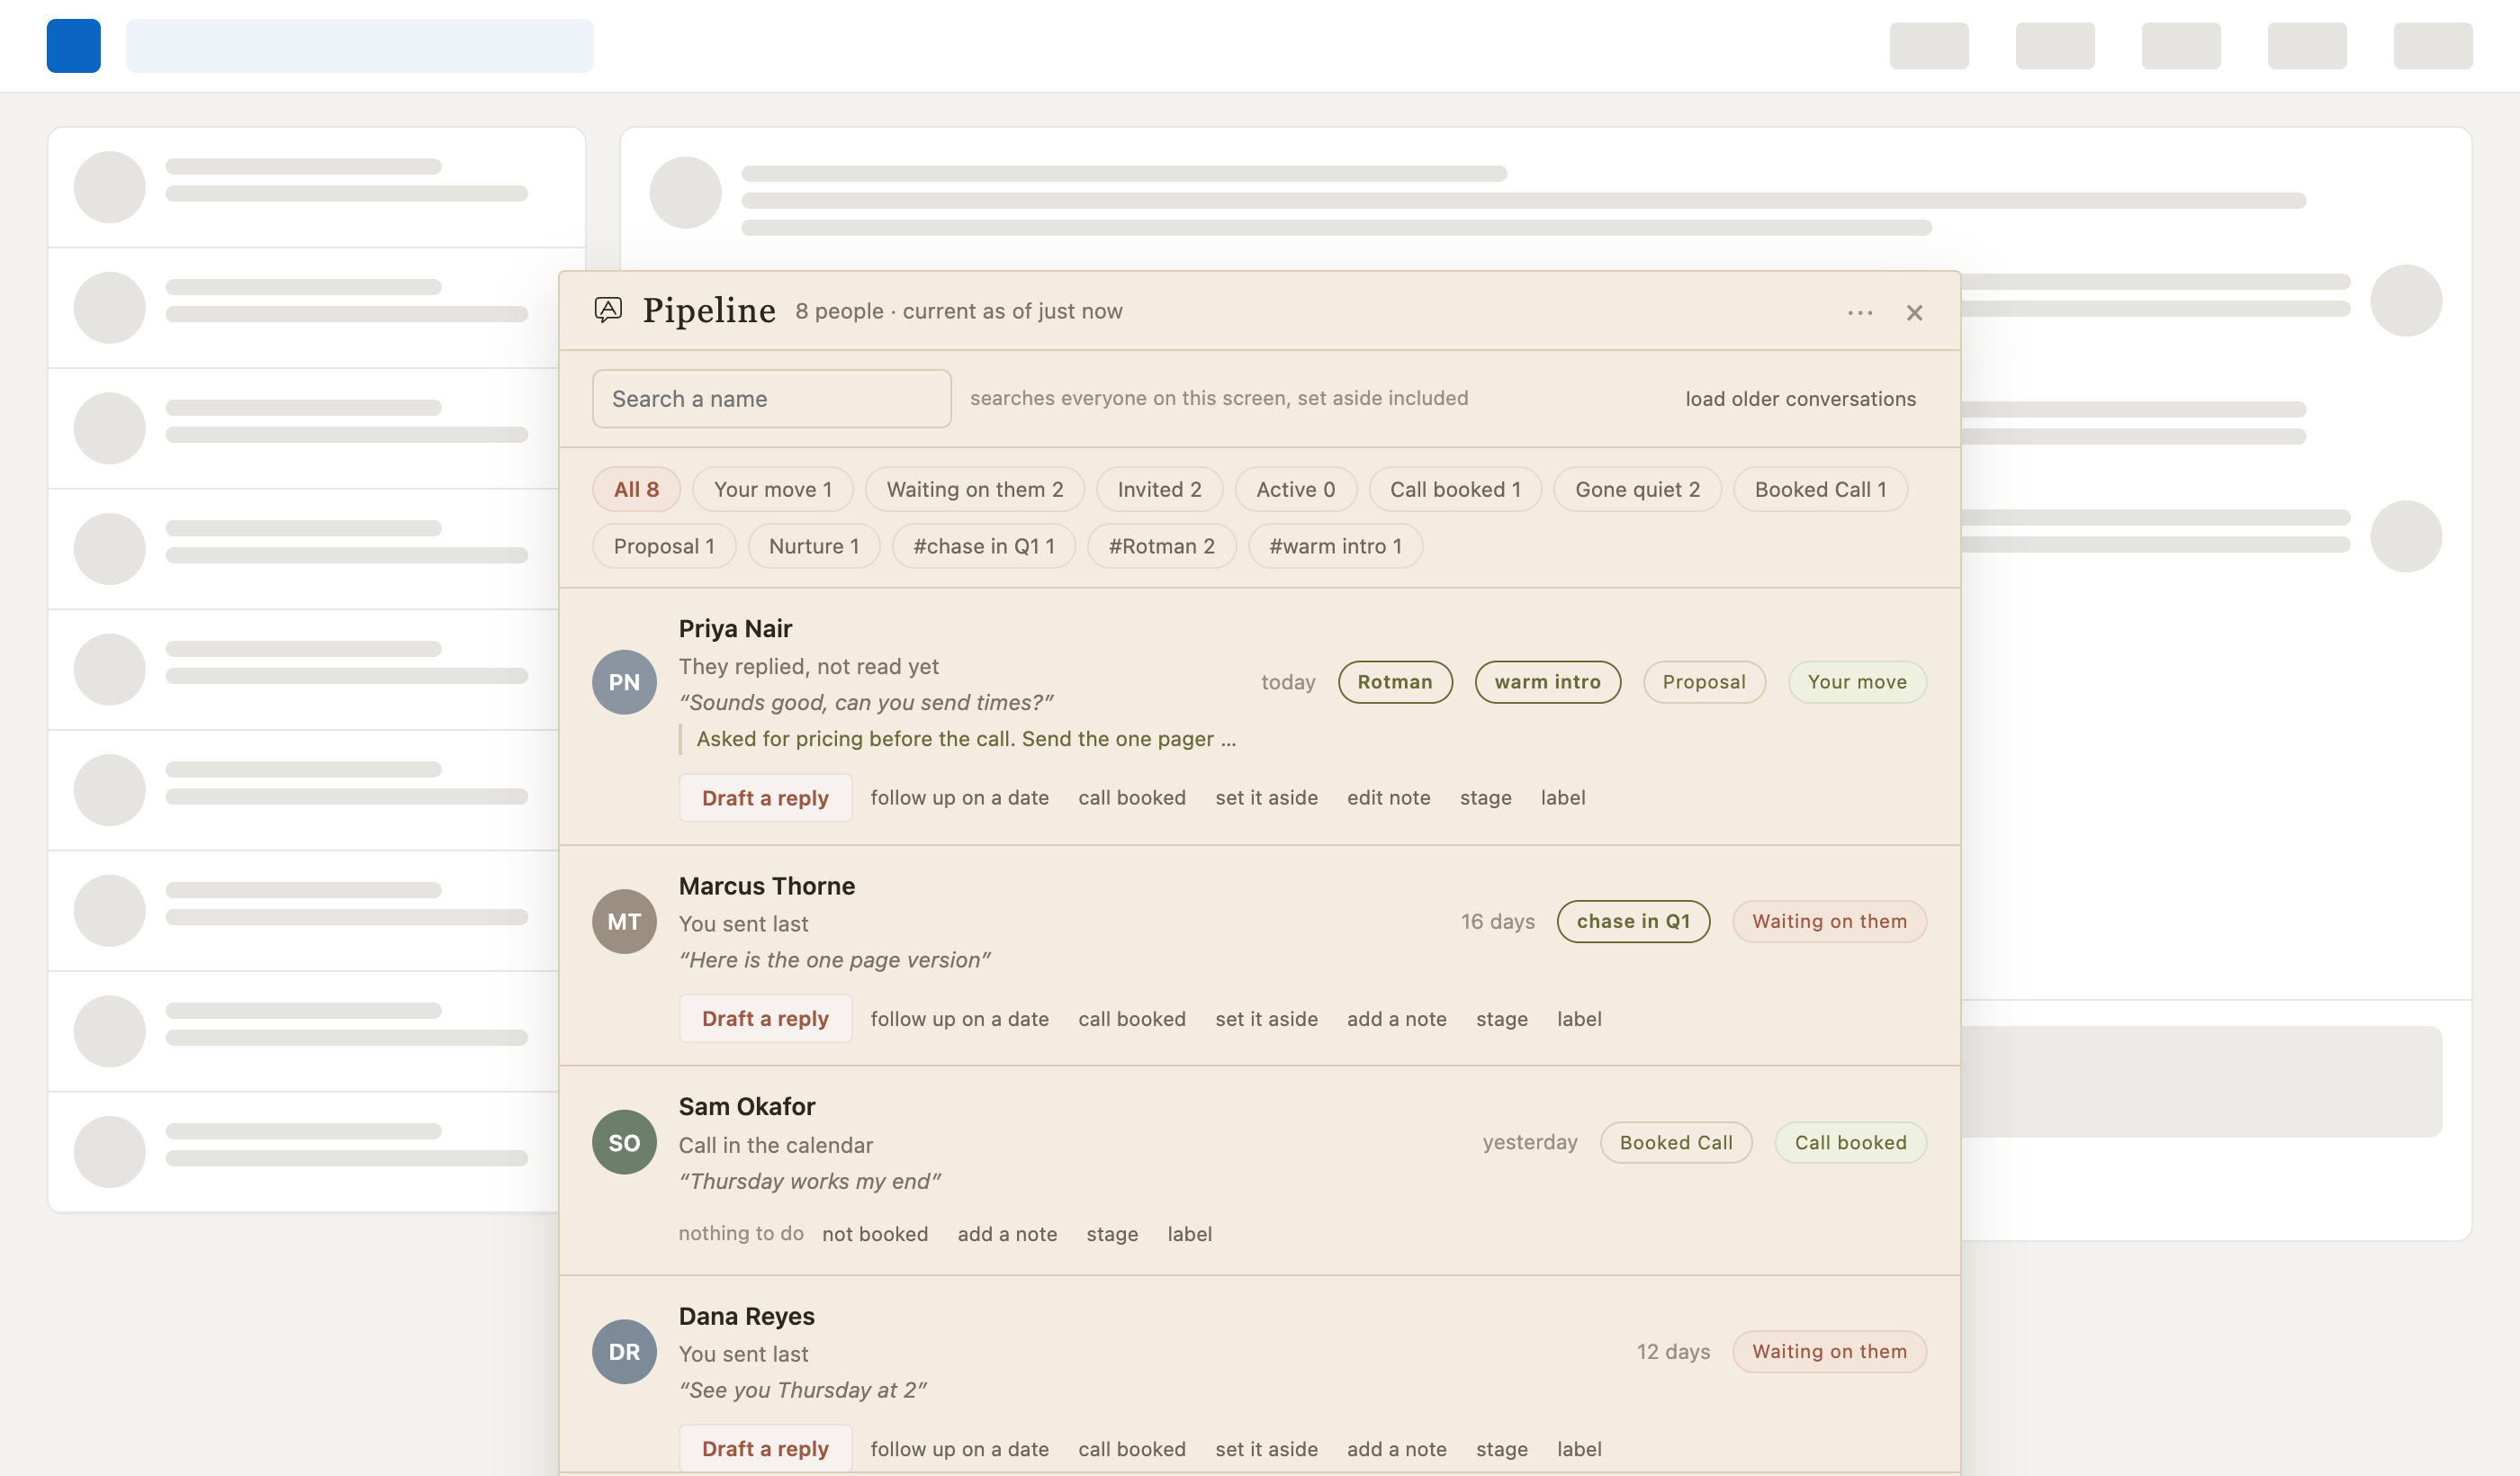This screenshot has height=1476, width=2520.
Task: Click warm intro tag on Priya Nair
Action: (x=1547, y=682)
